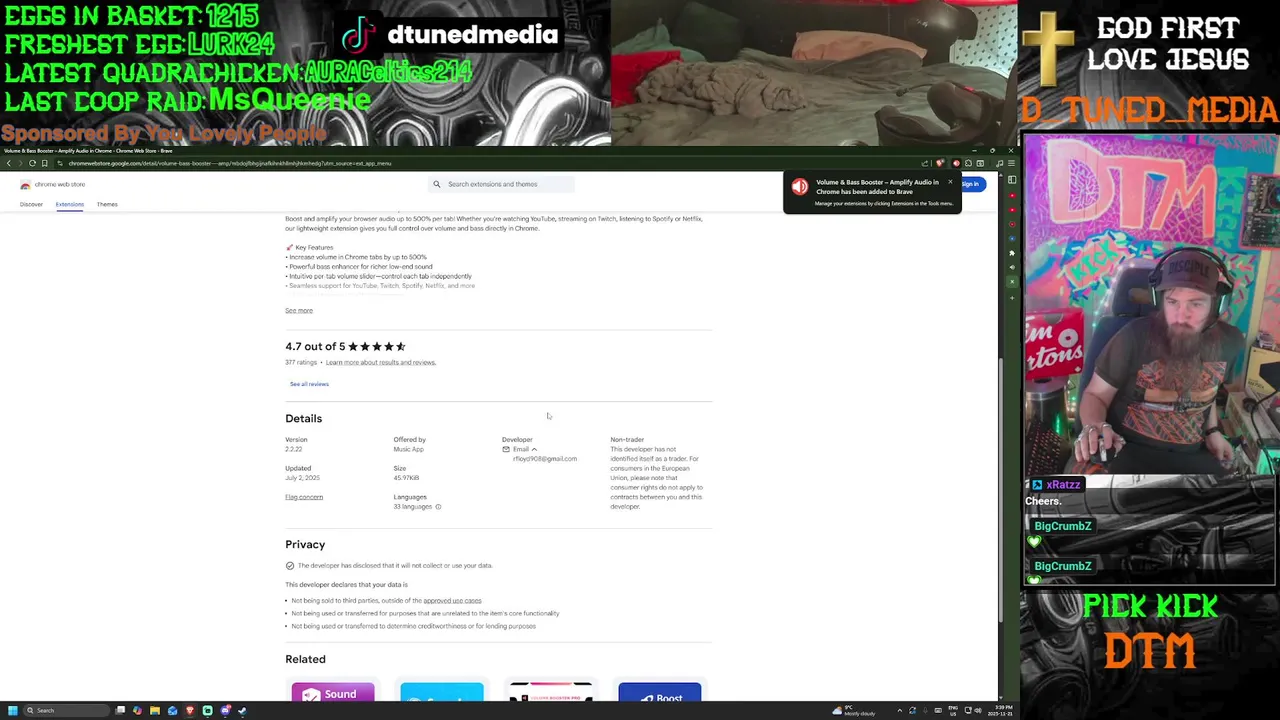The image size is (1280, 720).
Task: Click the Windows taskbar Search box
Action: (66, 710)
